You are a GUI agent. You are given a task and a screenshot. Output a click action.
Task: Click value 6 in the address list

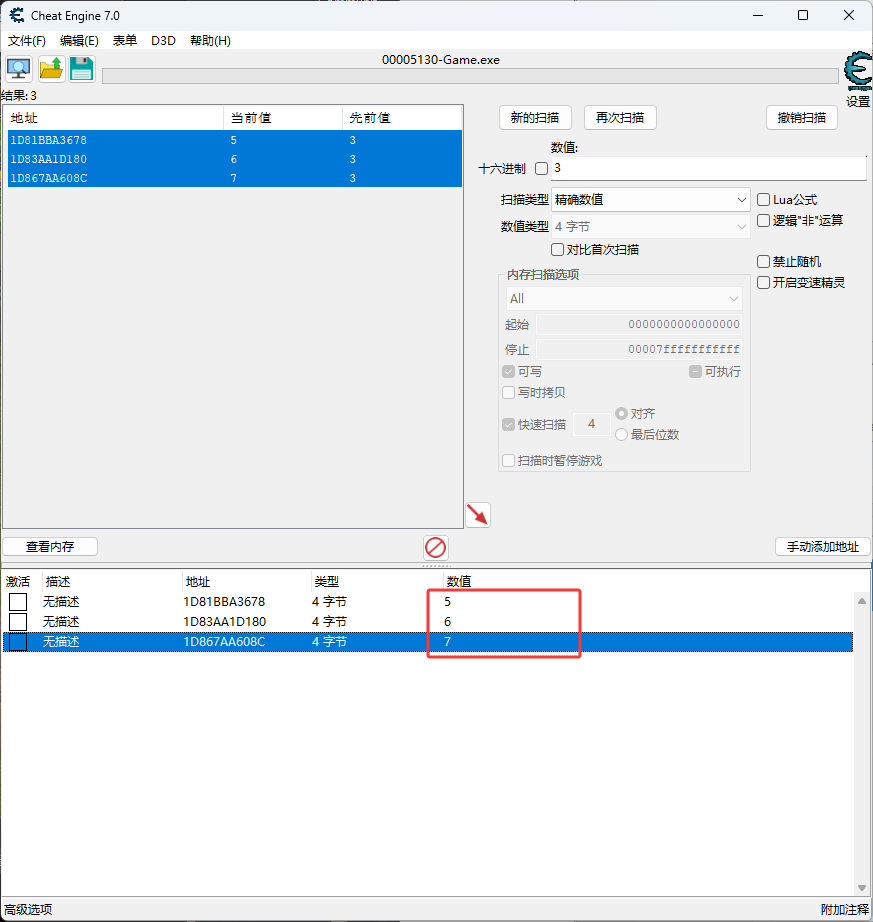pyautogui.click(x=447, y=622)
